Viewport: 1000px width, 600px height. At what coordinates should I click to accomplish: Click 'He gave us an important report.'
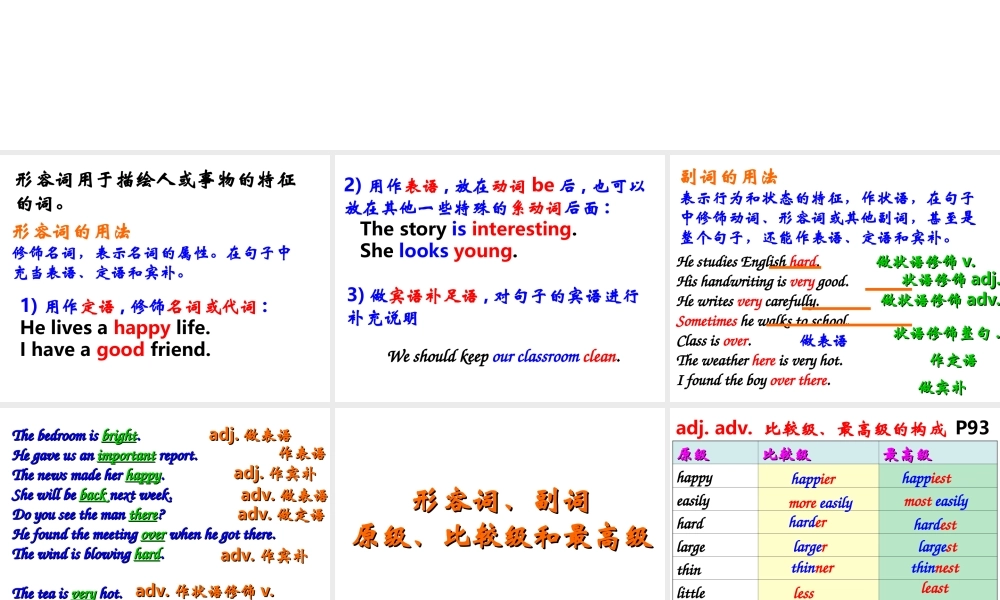pos(105,455)
